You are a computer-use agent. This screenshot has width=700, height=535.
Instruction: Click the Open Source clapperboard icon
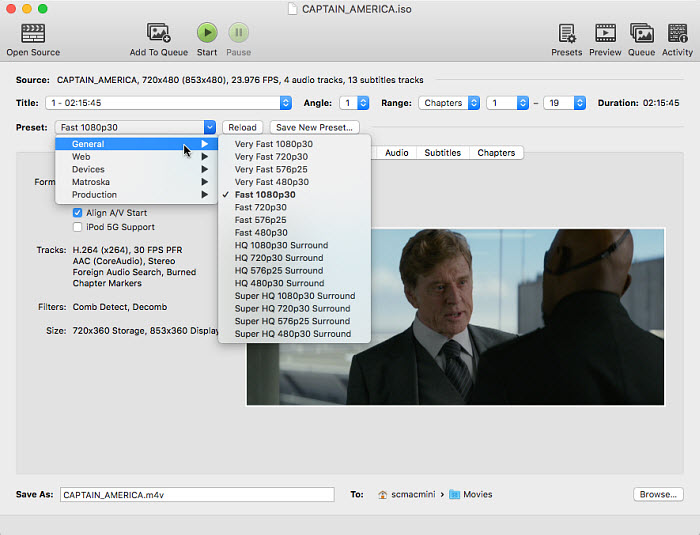coord(33,33)
